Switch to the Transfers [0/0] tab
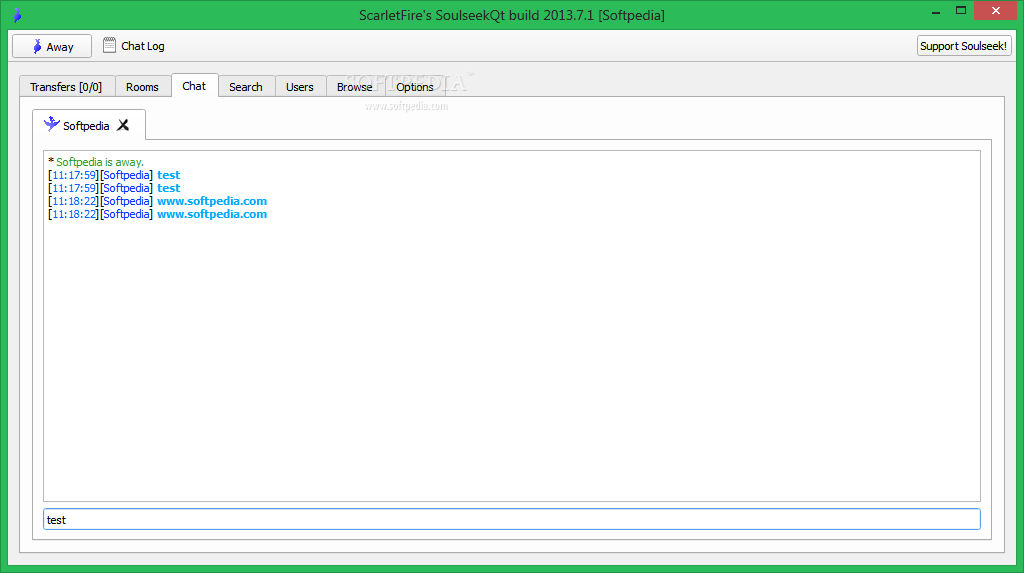The height and width of the screenshot is (573, 1024). [67, 87]
